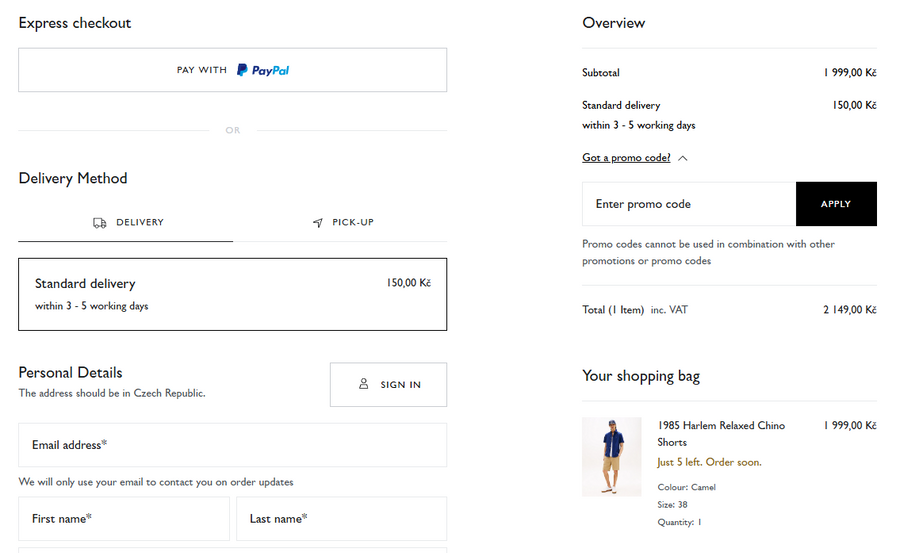
Task: Click the 'Got a promo code?' link
Action: coord(626,158)
